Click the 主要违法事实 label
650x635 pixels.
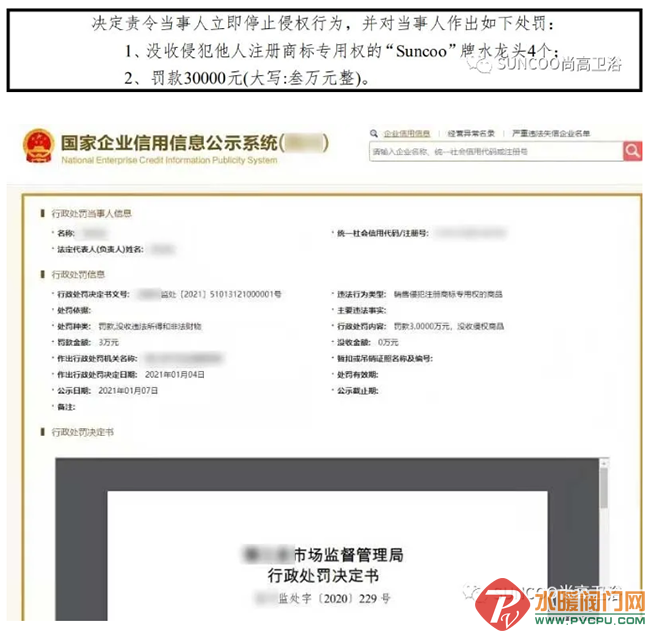tap(361, 310)
